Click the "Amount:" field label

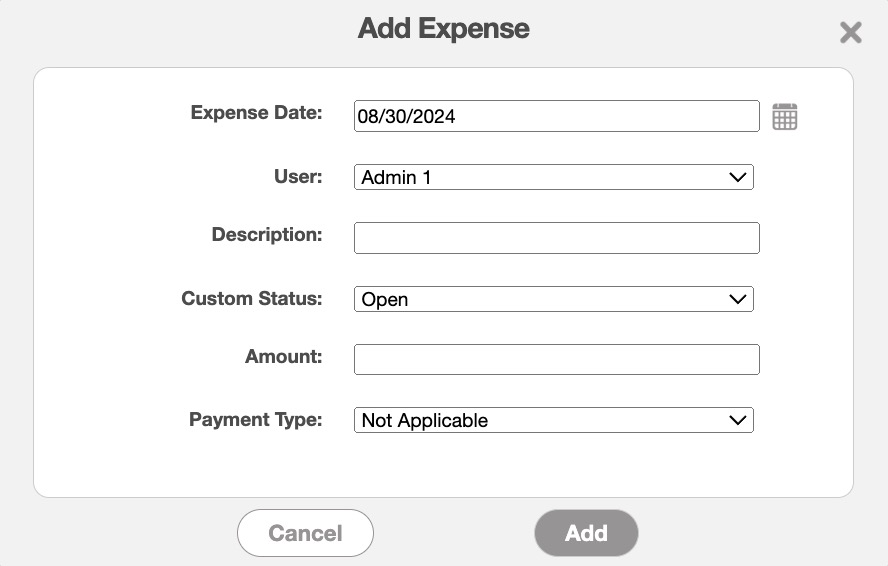click(283, 357)
